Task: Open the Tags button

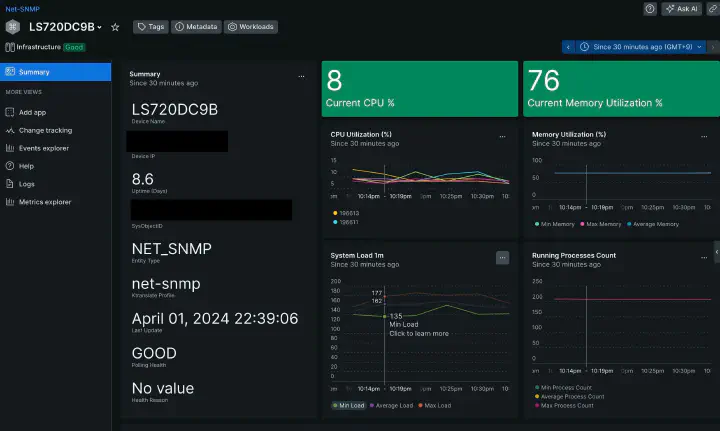Action: coord(151,27)
